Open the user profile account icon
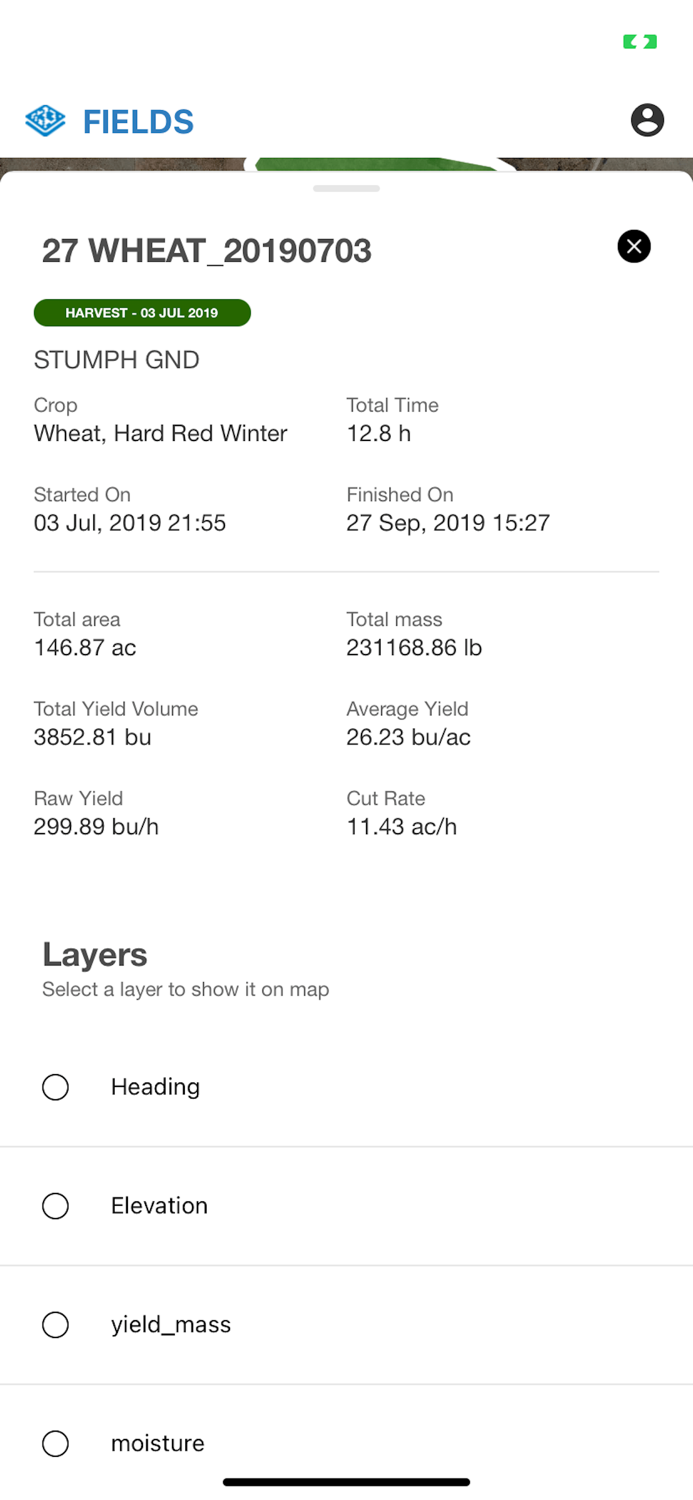 point(647,119)
